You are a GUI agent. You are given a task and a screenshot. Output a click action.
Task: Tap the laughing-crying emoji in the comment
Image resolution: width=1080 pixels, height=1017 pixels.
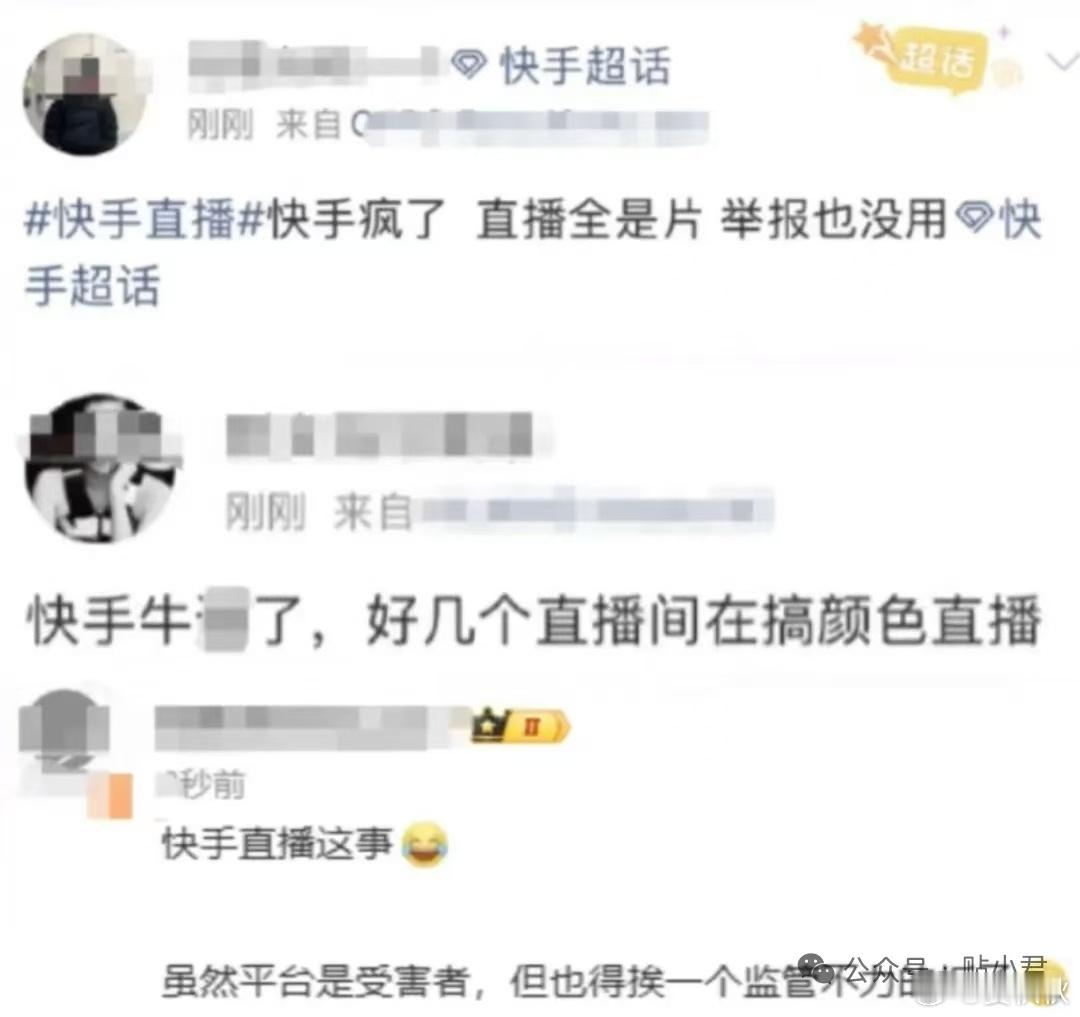click(x=424, y=845)
